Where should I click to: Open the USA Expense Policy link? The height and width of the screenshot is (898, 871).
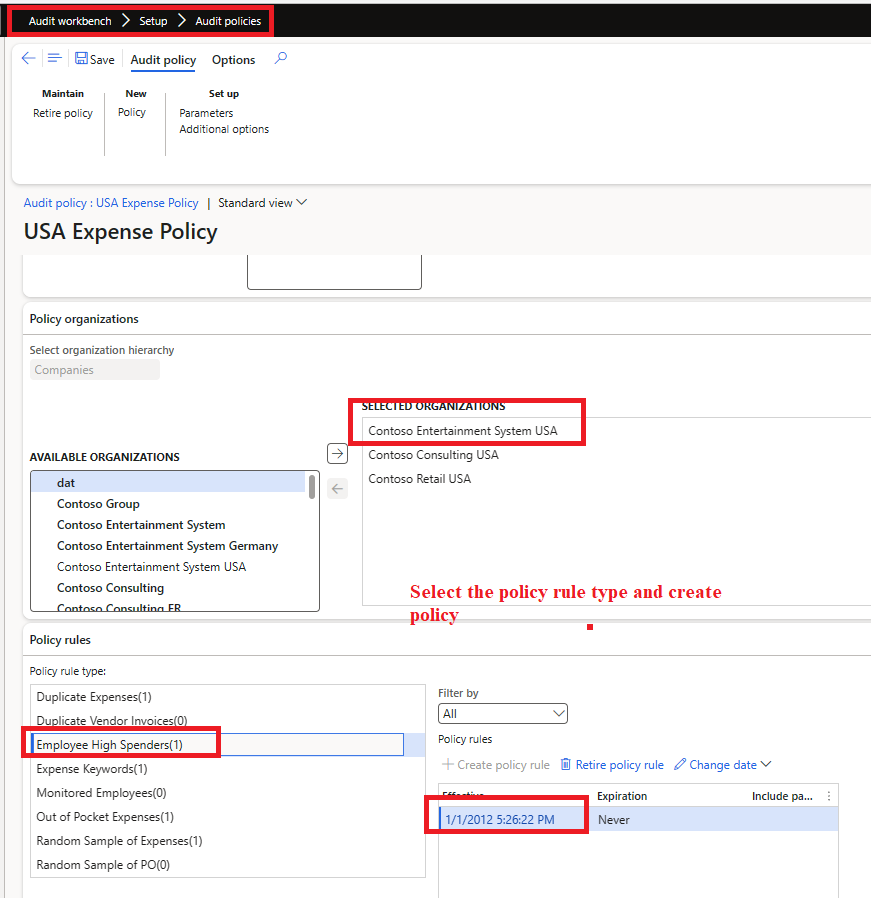coord(147,202)
